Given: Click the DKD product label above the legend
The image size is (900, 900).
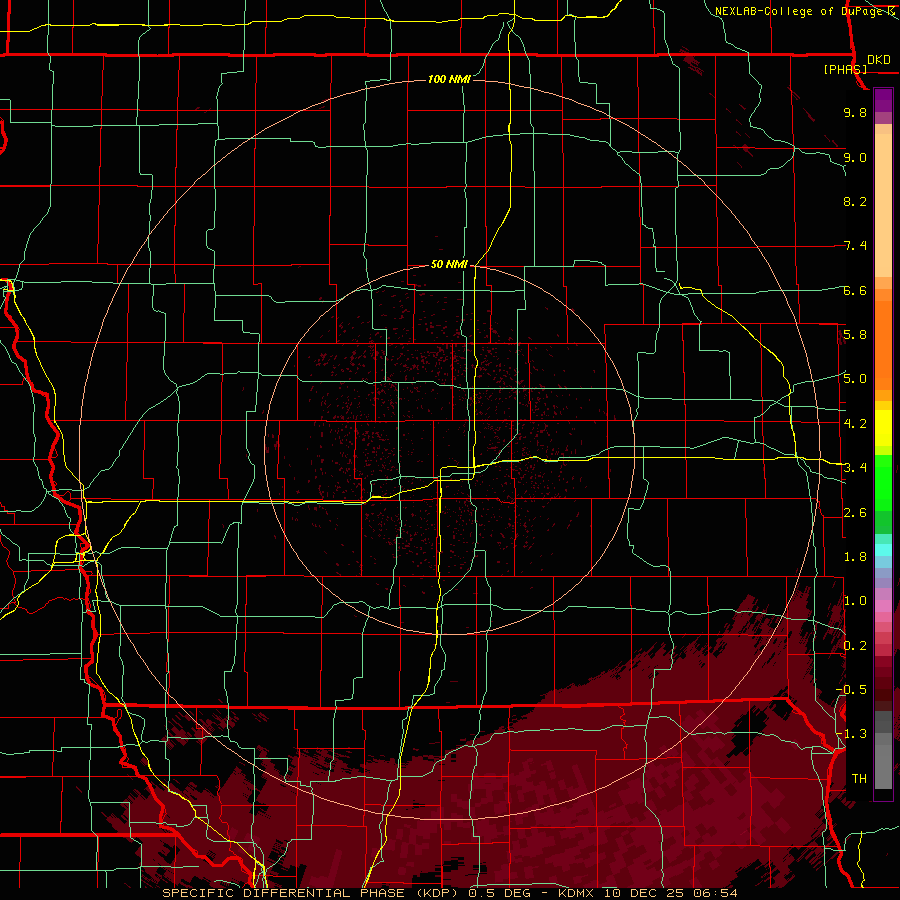Looking at the screenshot, I should 879,60.
